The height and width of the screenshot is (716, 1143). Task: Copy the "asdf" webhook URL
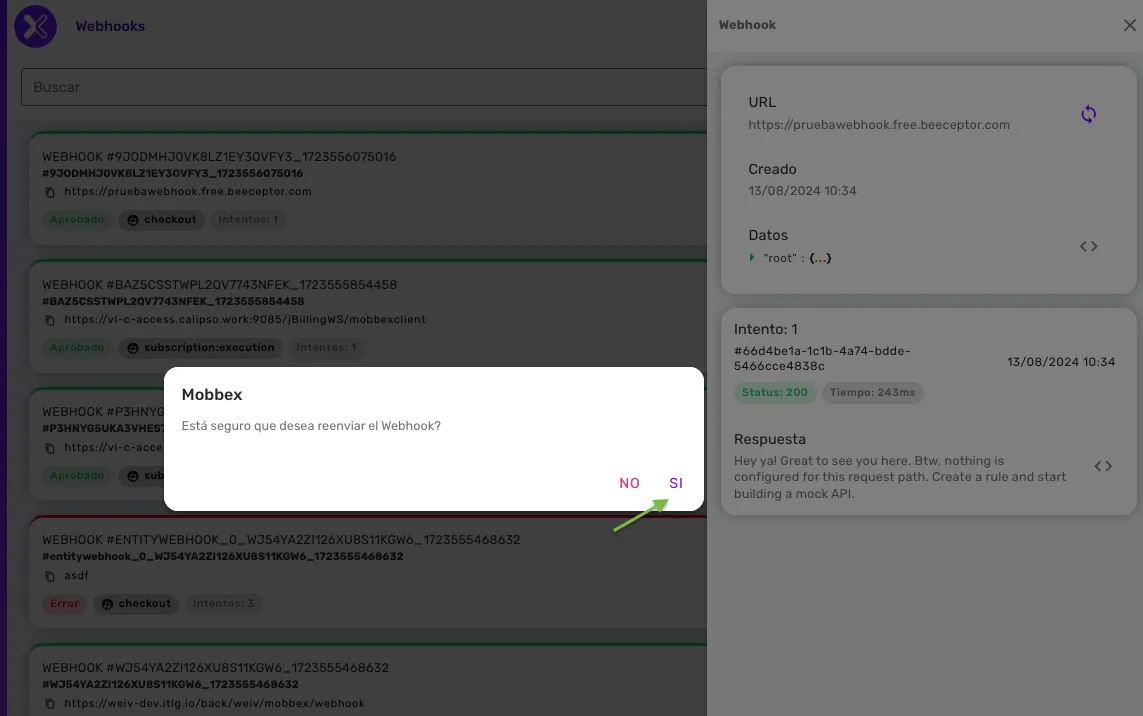coord(50,576)
